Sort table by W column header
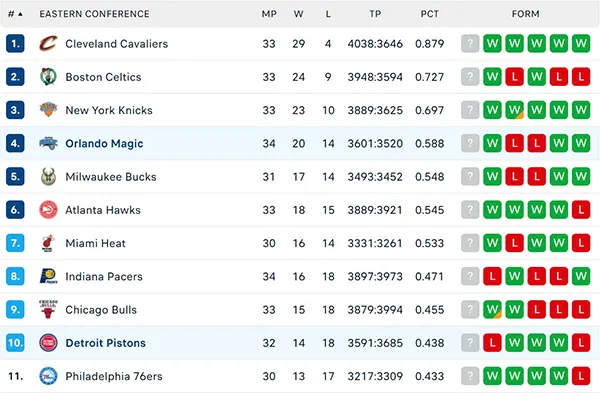The image size is (600, 393). (x=298, y=14)
